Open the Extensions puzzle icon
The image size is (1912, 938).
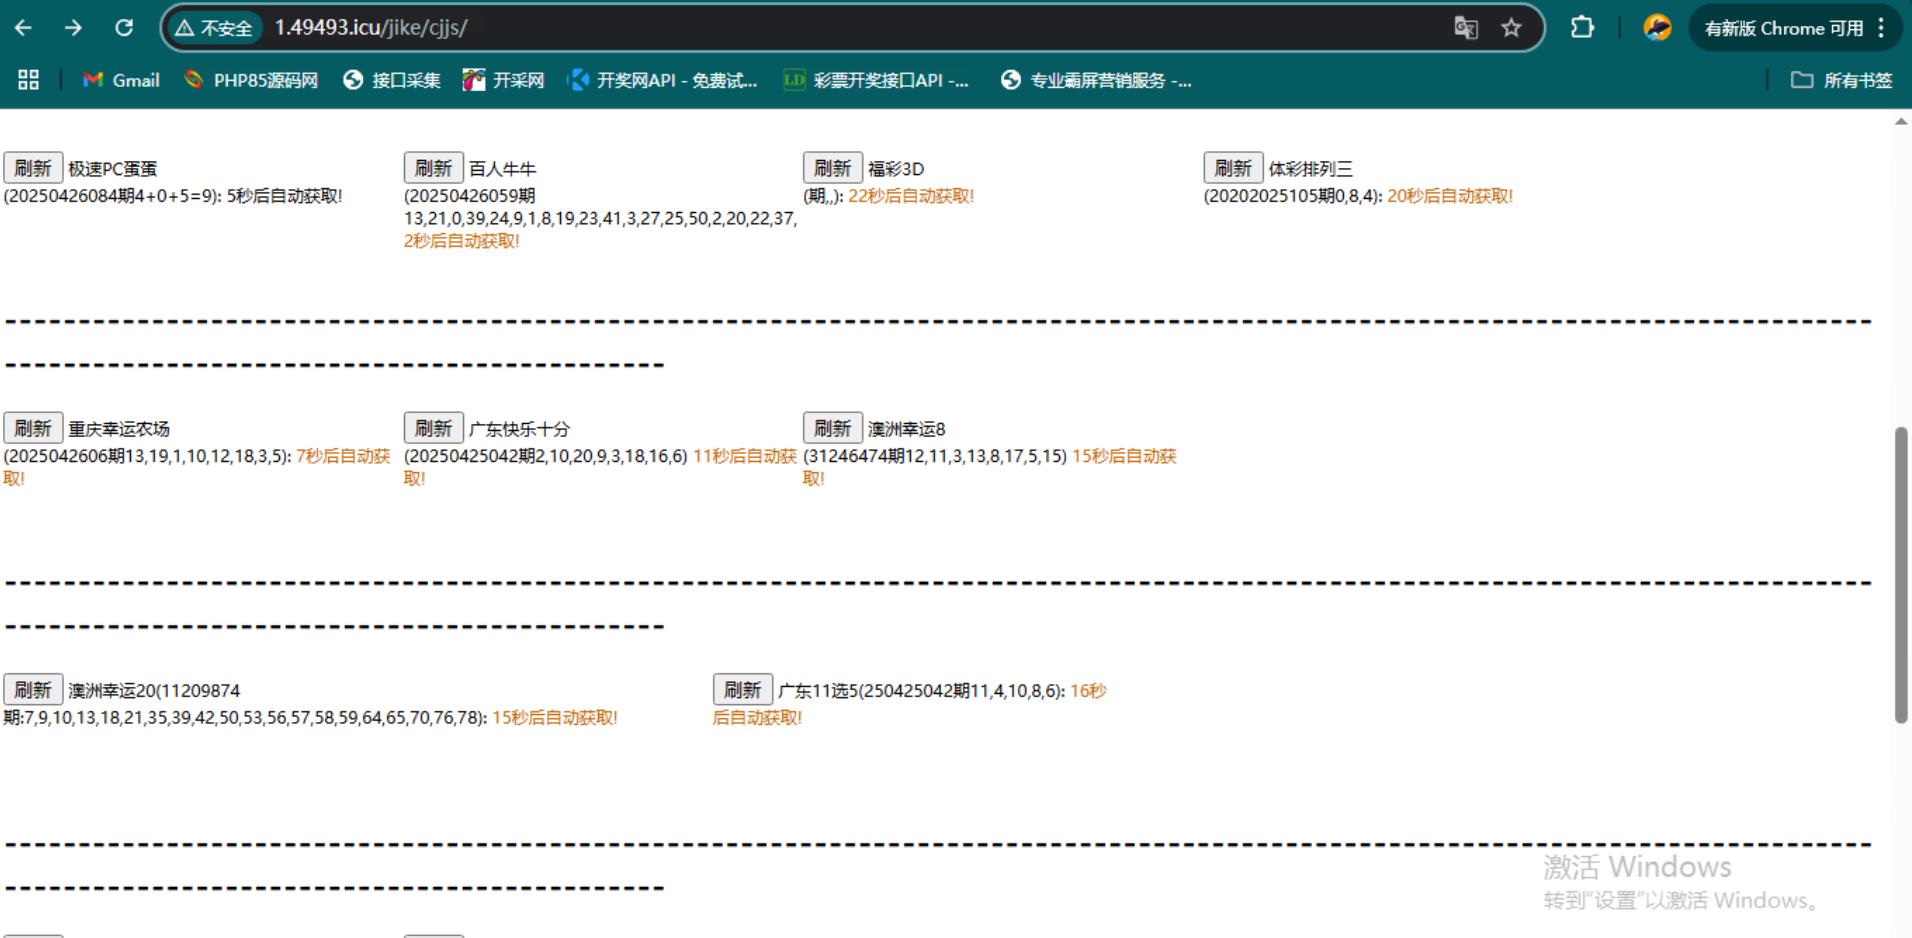pyautogui.click(x=1582, y=28)
